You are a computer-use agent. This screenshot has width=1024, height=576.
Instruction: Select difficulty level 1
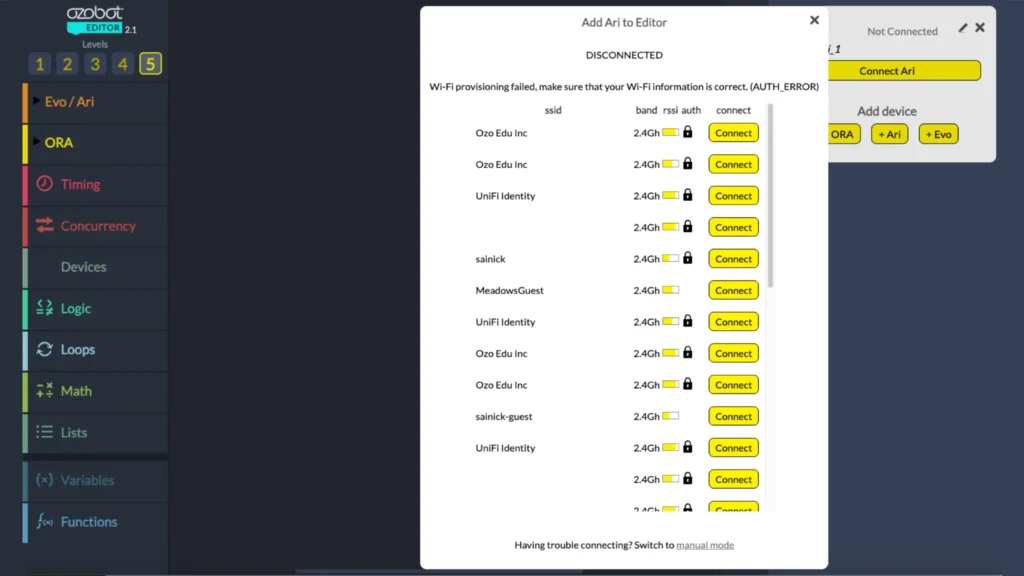click(40, 64)
